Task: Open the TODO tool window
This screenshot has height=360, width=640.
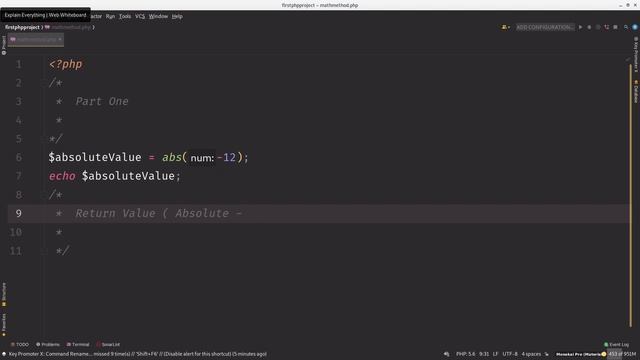Action: [20, 344]
